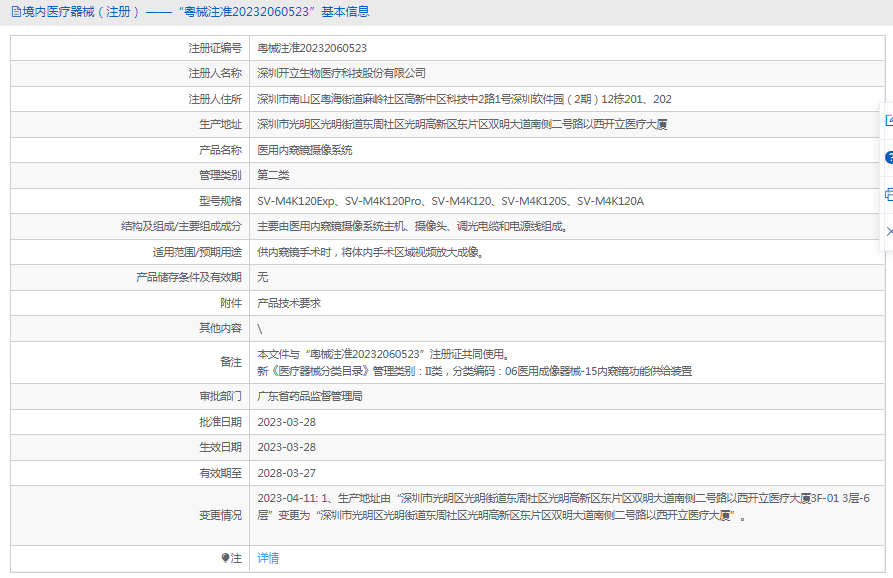Viewport: 893px width, 578px height.
Task: Click the expiry date 2028-03-27
Action: click(286, 473)
